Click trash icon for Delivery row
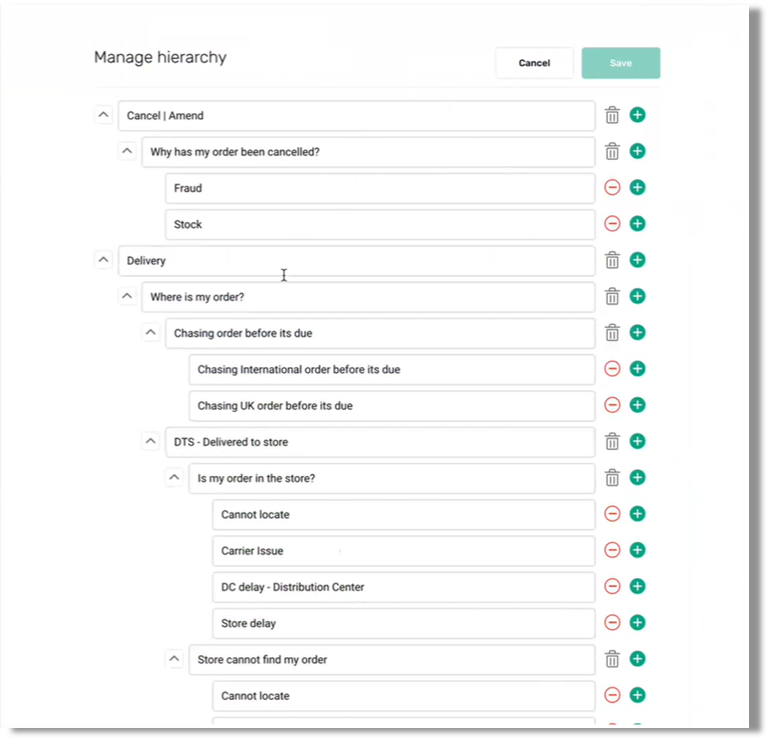Viewport: 770px width, 741px height. tap(612, 260)
